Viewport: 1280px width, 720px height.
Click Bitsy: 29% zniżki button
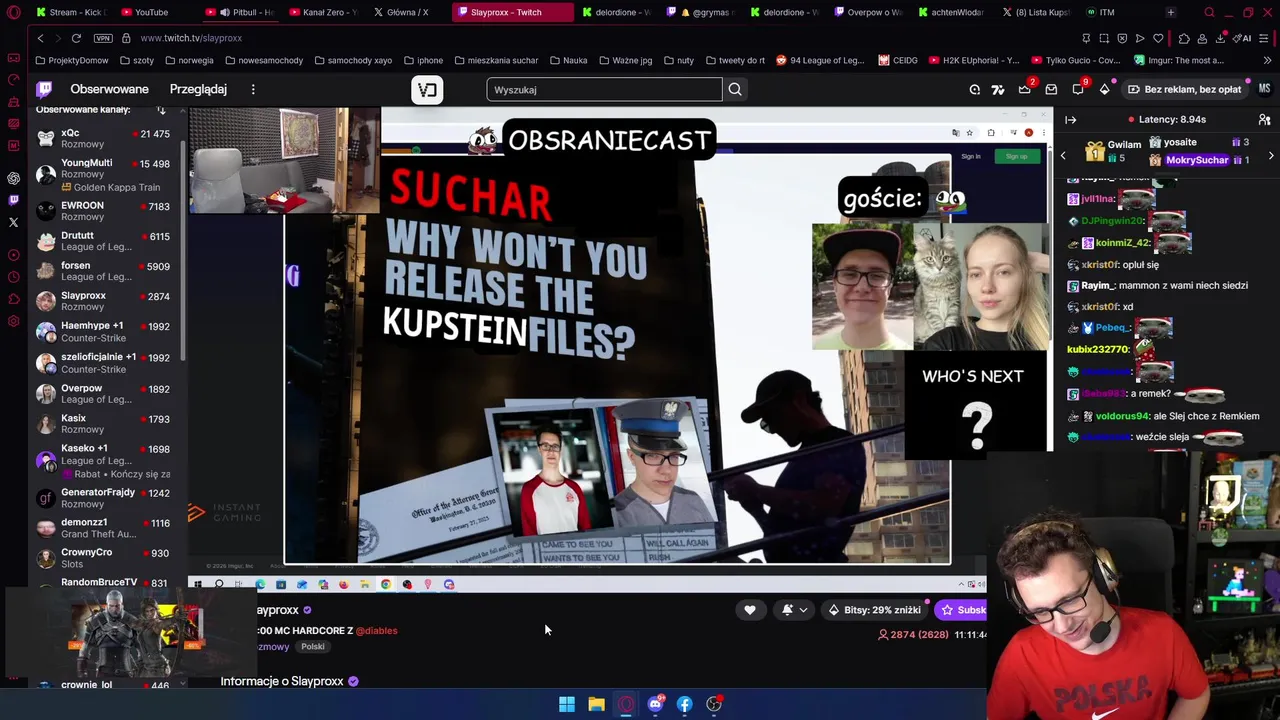(874, 610)
